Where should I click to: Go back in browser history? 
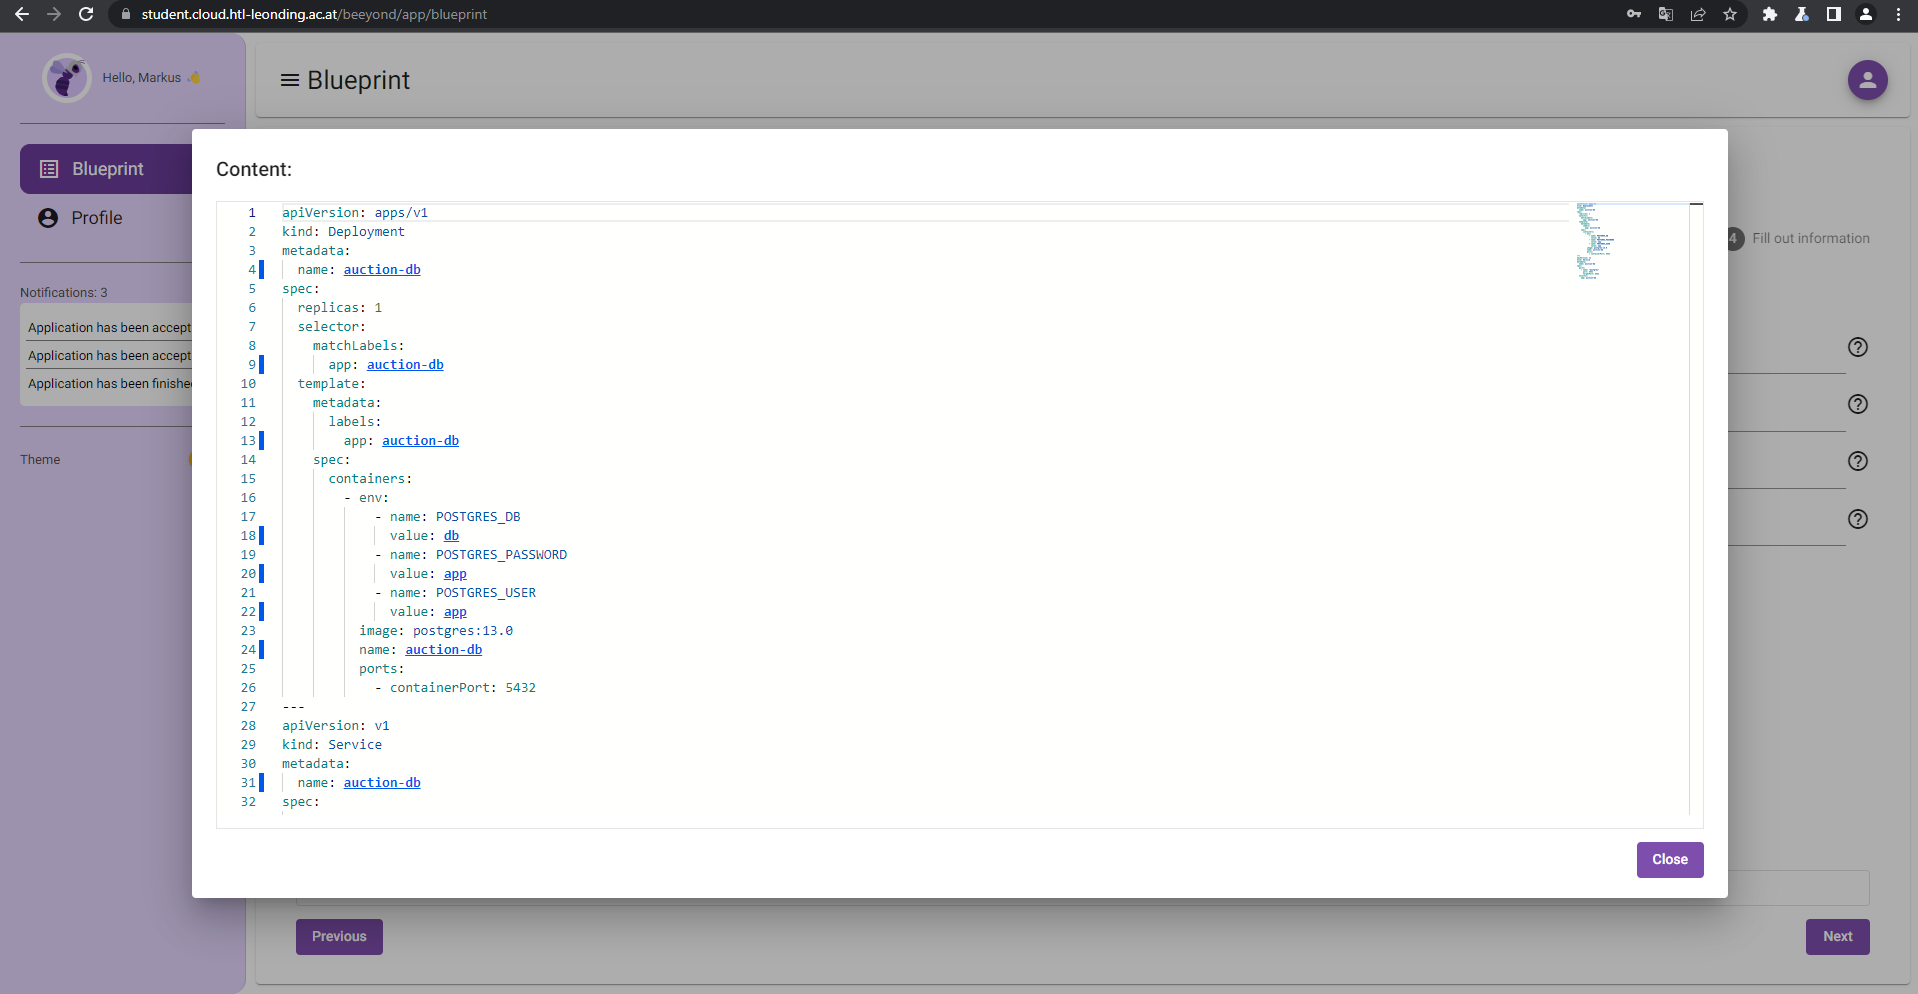(x=22, y=14)
